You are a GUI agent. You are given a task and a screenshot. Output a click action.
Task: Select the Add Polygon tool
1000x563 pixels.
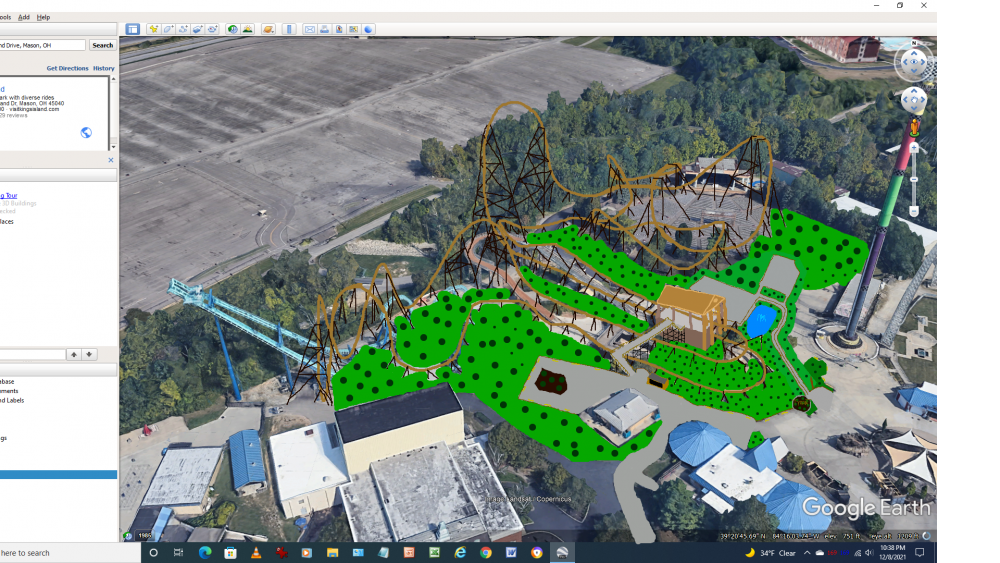pyautogui.click(x=168, y=29)
